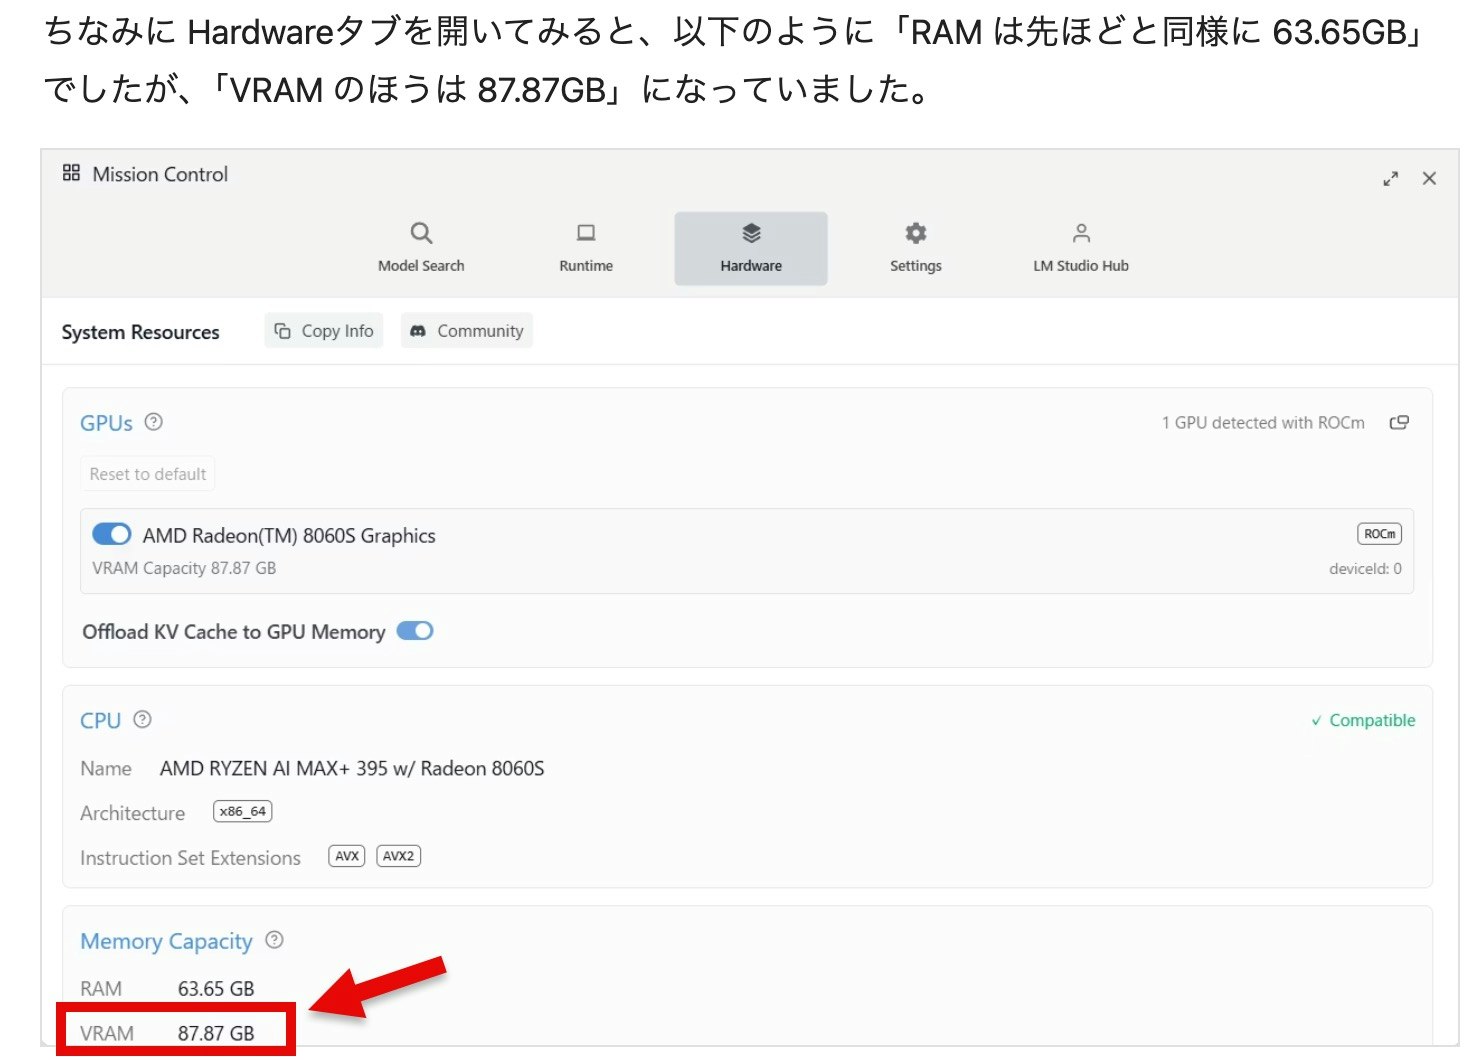Click the magnifier icon above Model Search
The height and width of the screenshot is (1060, 1474).
(421, 233)
